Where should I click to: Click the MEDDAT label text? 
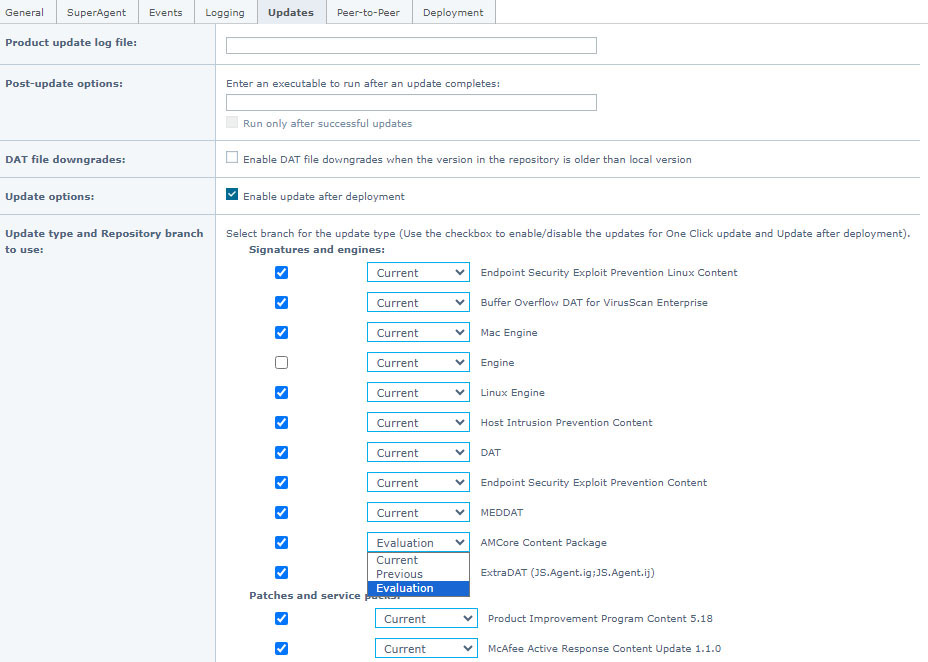point(502,512)
